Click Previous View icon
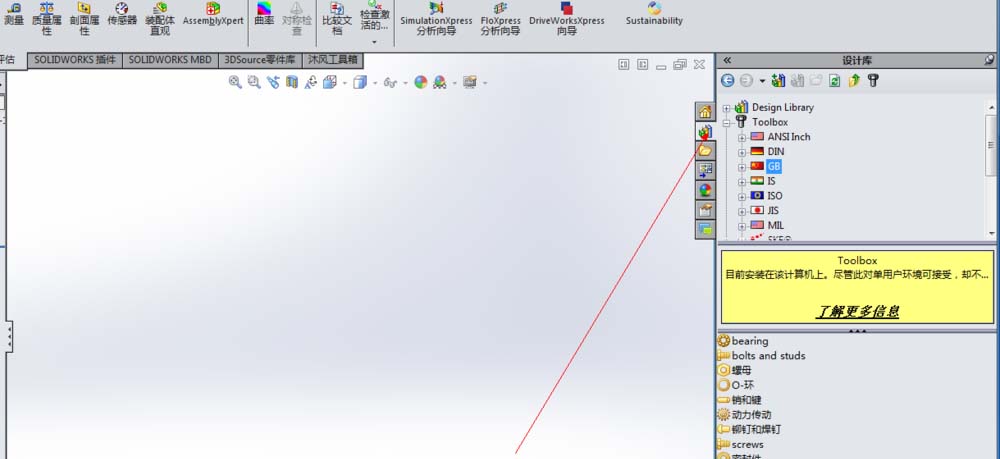This screenshot has height=459, width=1000. 273,82
